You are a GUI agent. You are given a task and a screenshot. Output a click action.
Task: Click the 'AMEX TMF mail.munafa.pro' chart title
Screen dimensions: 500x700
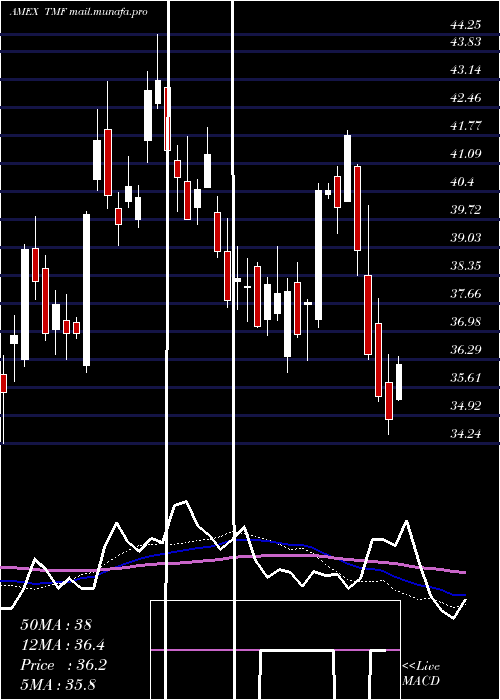pos(78,12)
